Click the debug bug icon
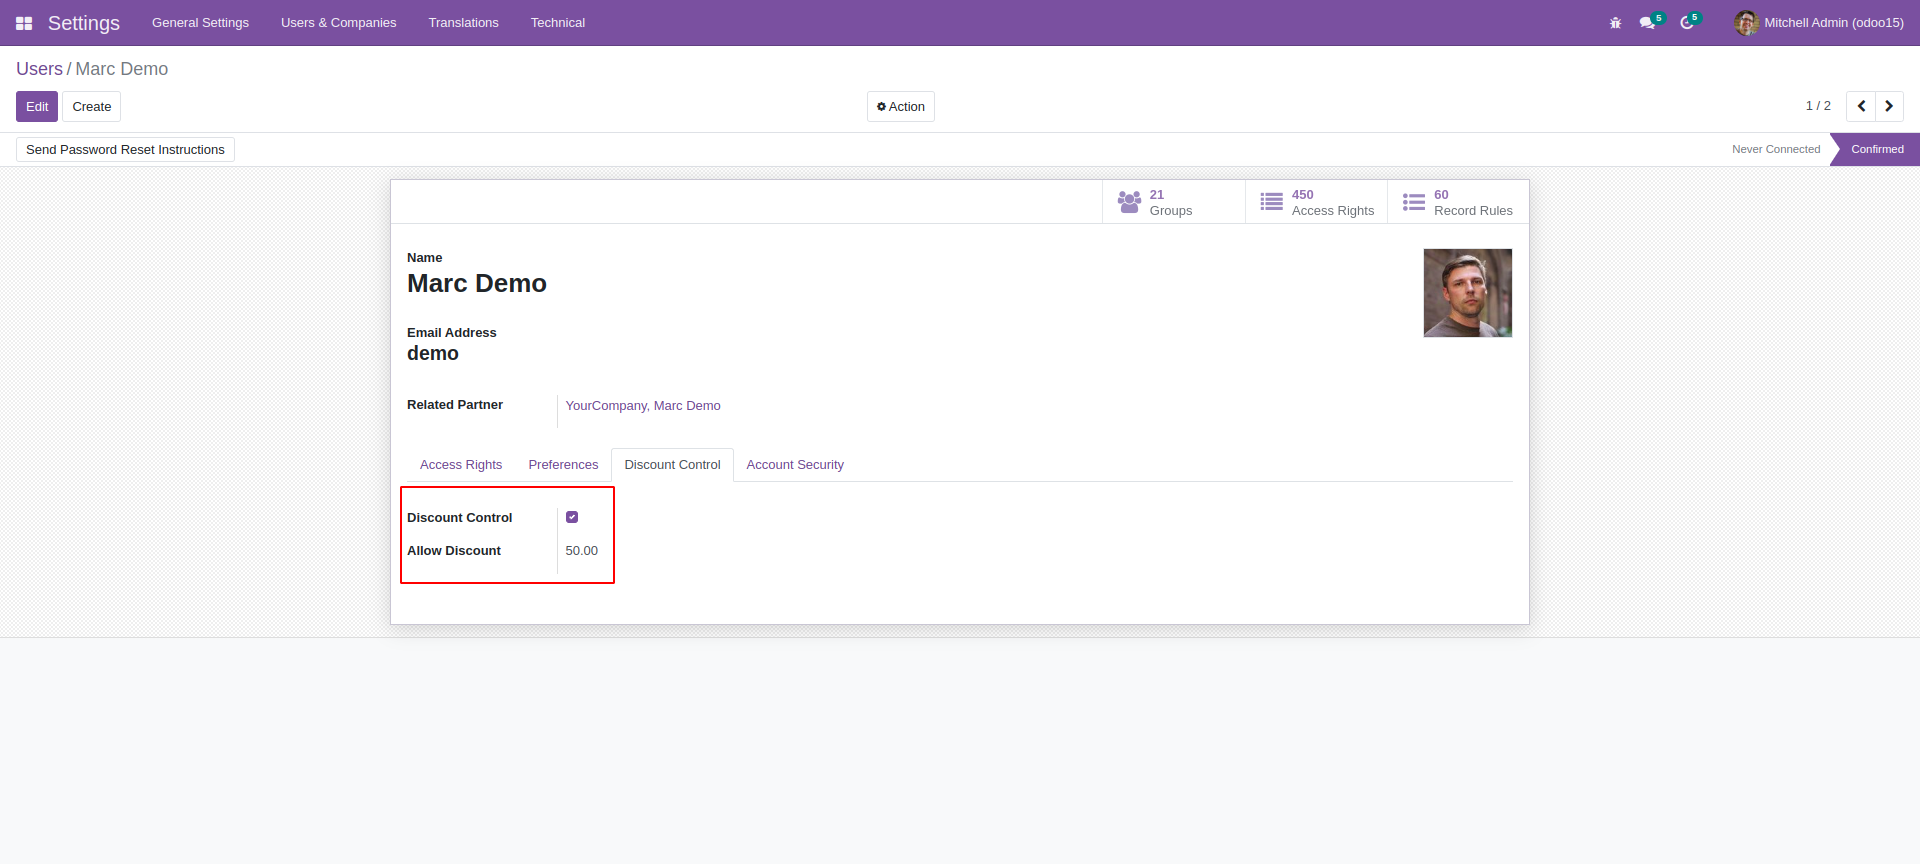Viewport: 1920px width, 864px height. pos(1615,23)
